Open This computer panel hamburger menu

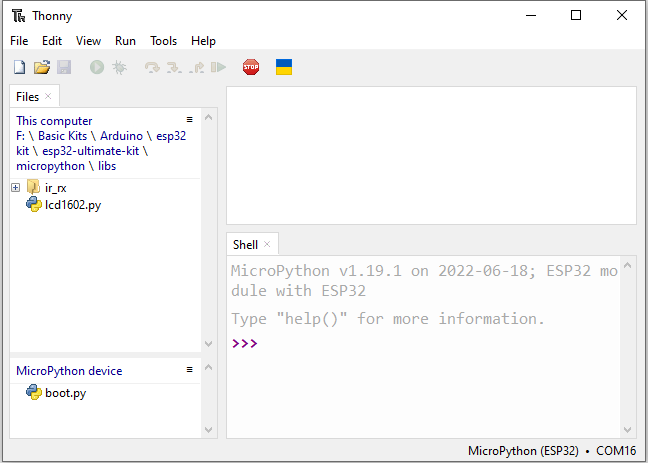pos(190,119)
